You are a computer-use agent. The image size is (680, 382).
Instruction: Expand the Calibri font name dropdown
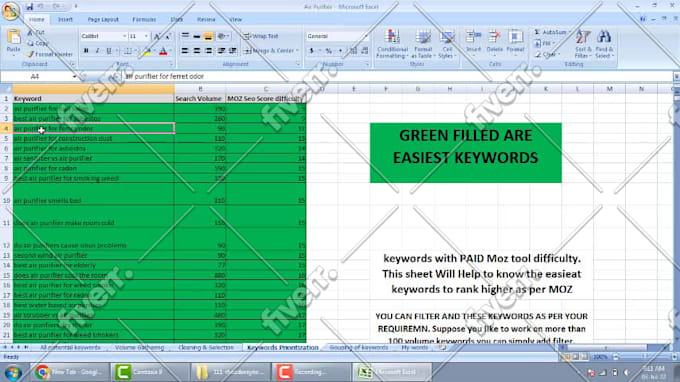(x=124, y=36)
